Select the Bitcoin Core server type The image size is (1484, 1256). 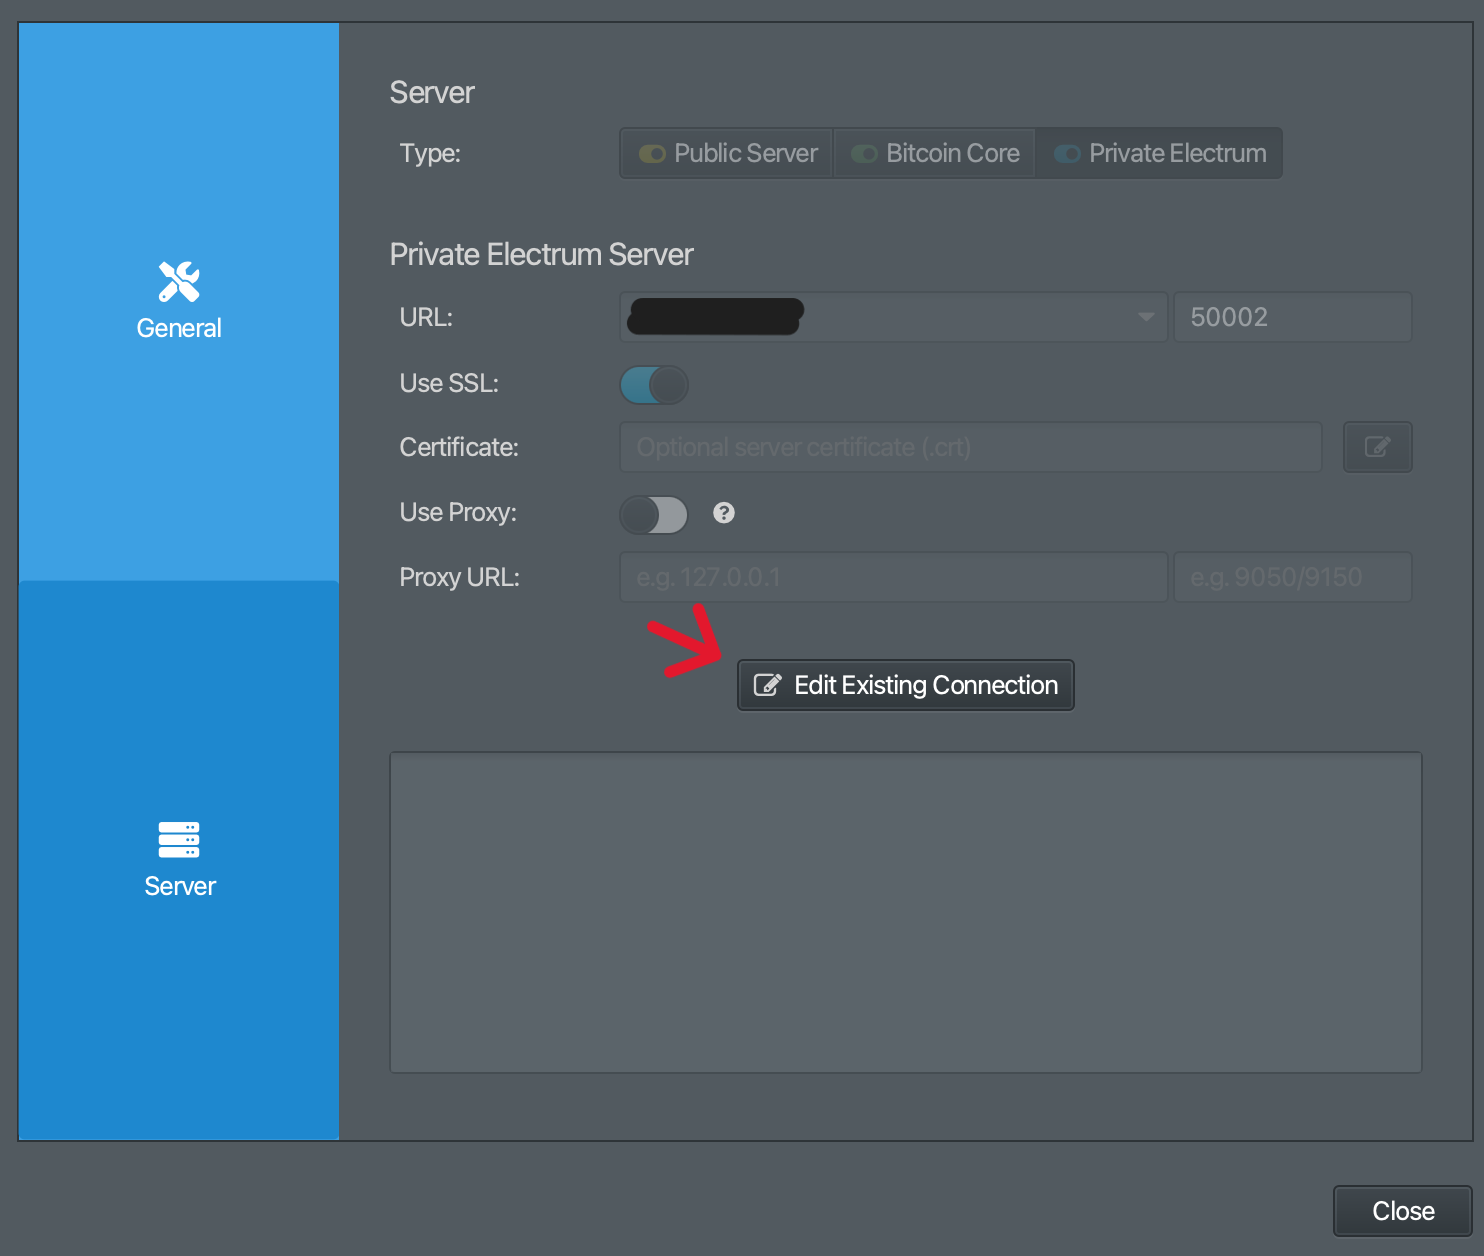tap(934, 153)
